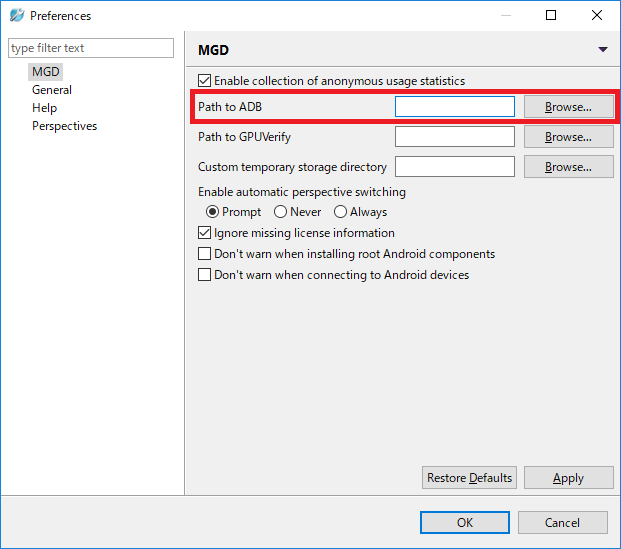Viewport: 621px width, 549px height.
Task: Toggle anonymous usage statistics collection checkbox
Action: 204,81
